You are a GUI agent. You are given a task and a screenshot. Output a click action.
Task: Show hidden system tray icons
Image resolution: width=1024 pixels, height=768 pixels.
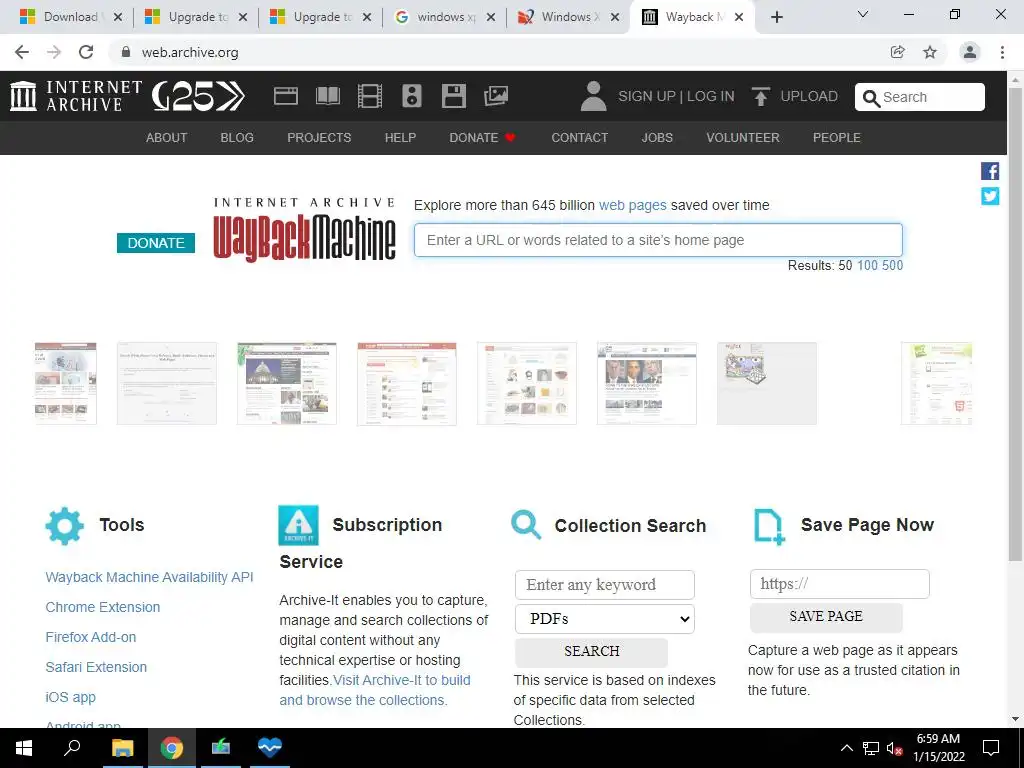(x=846, y=748)
